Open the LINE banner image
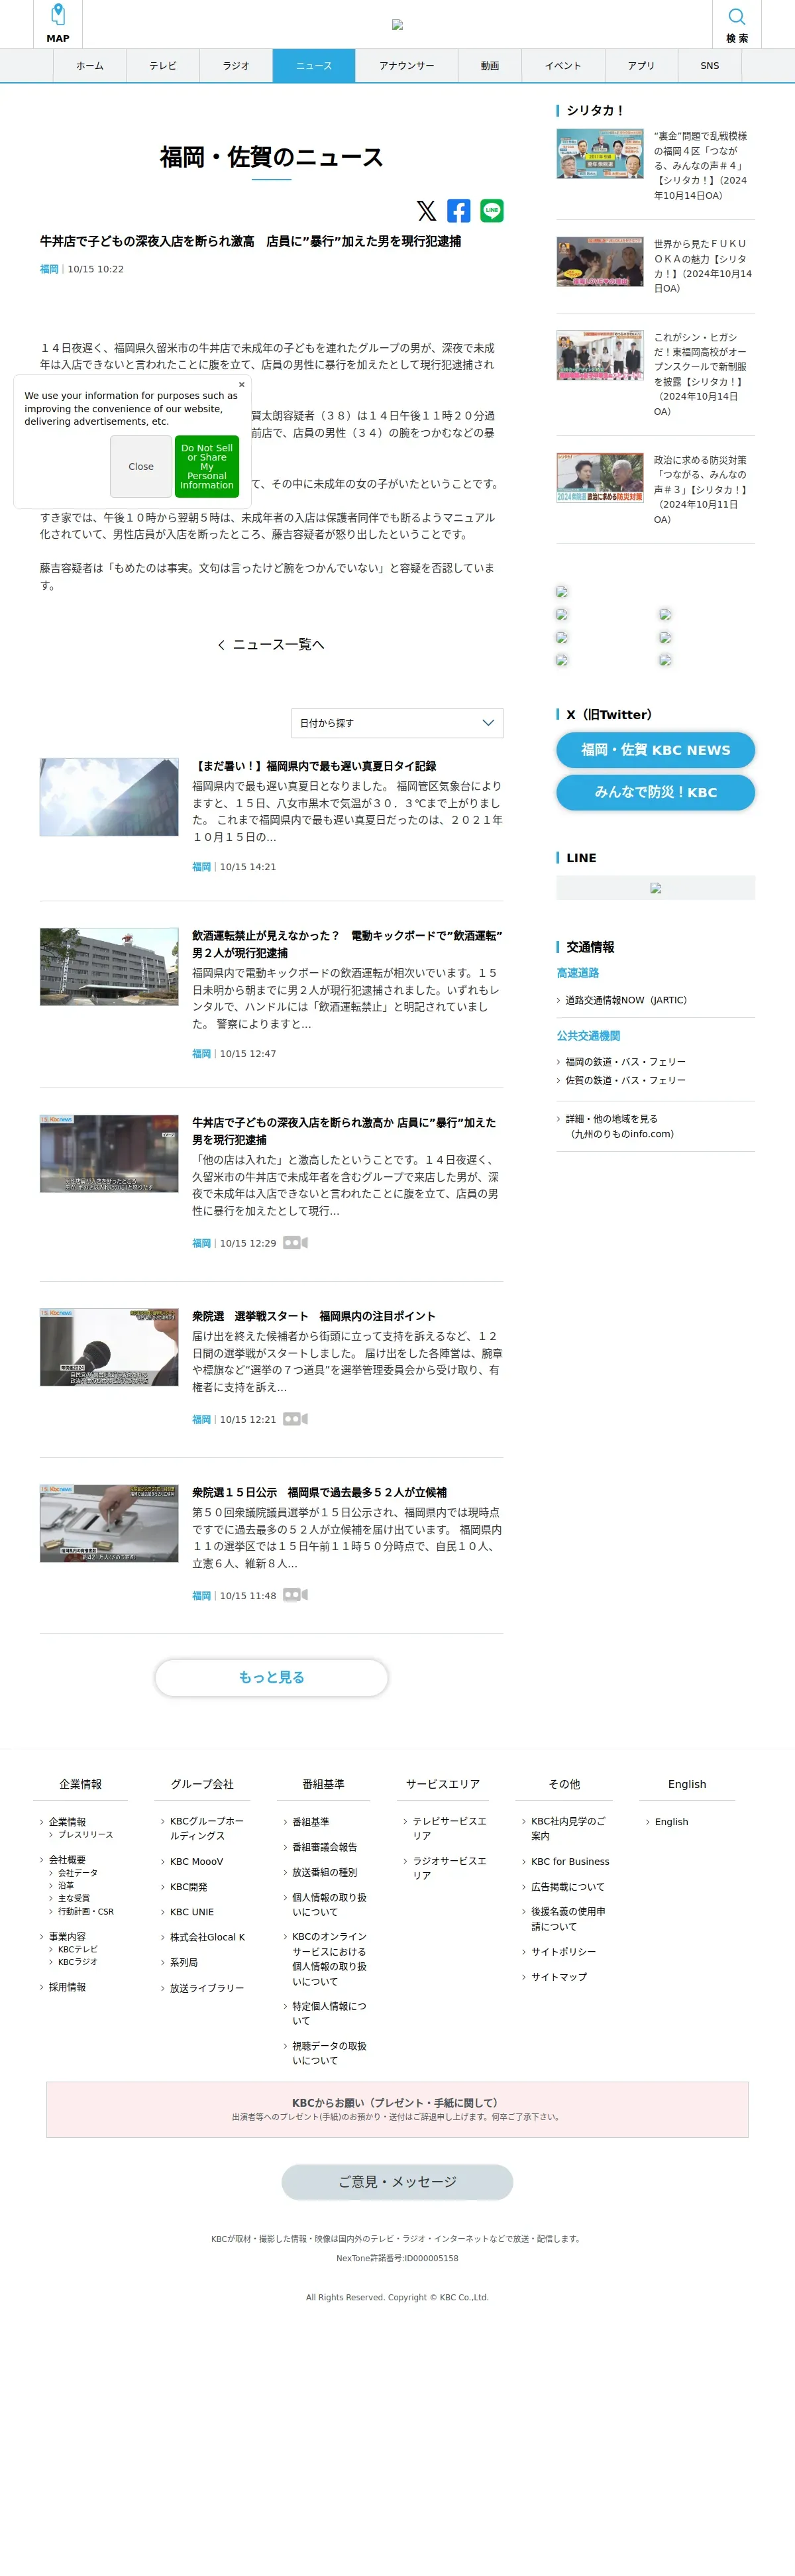This screenshot has width=795, height=2576. pos(655,888)
